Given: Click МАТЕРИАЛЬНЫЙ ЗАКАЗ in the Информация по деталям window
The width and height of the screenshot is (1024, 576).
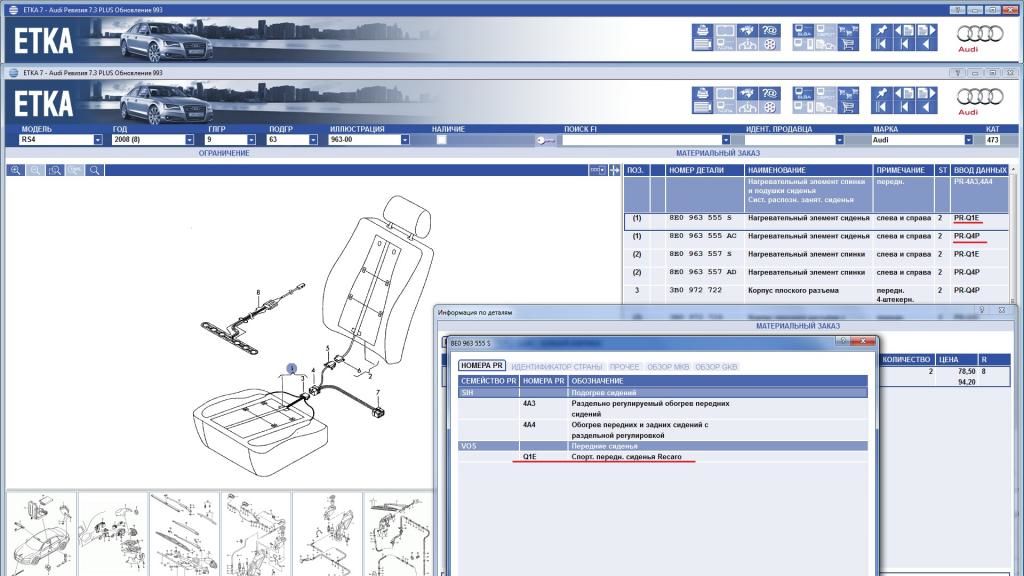Looking at the screenshot, I should tap(798, 326).
